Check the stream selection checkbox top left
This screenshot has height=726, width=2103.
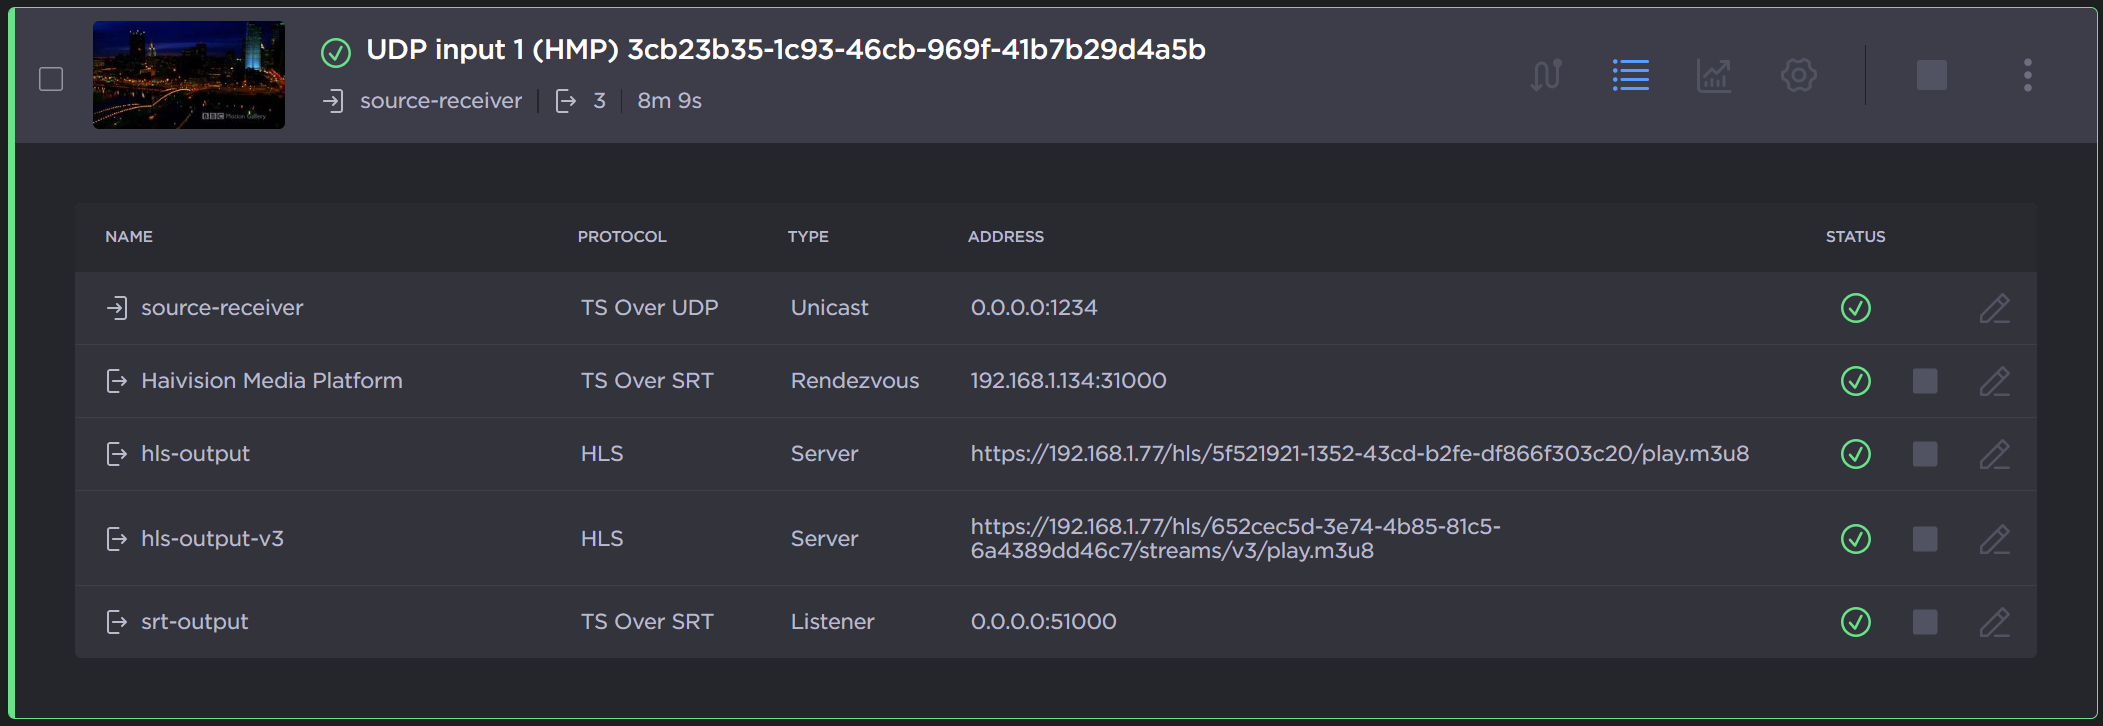pyautogui.click(x=50, y=77)
